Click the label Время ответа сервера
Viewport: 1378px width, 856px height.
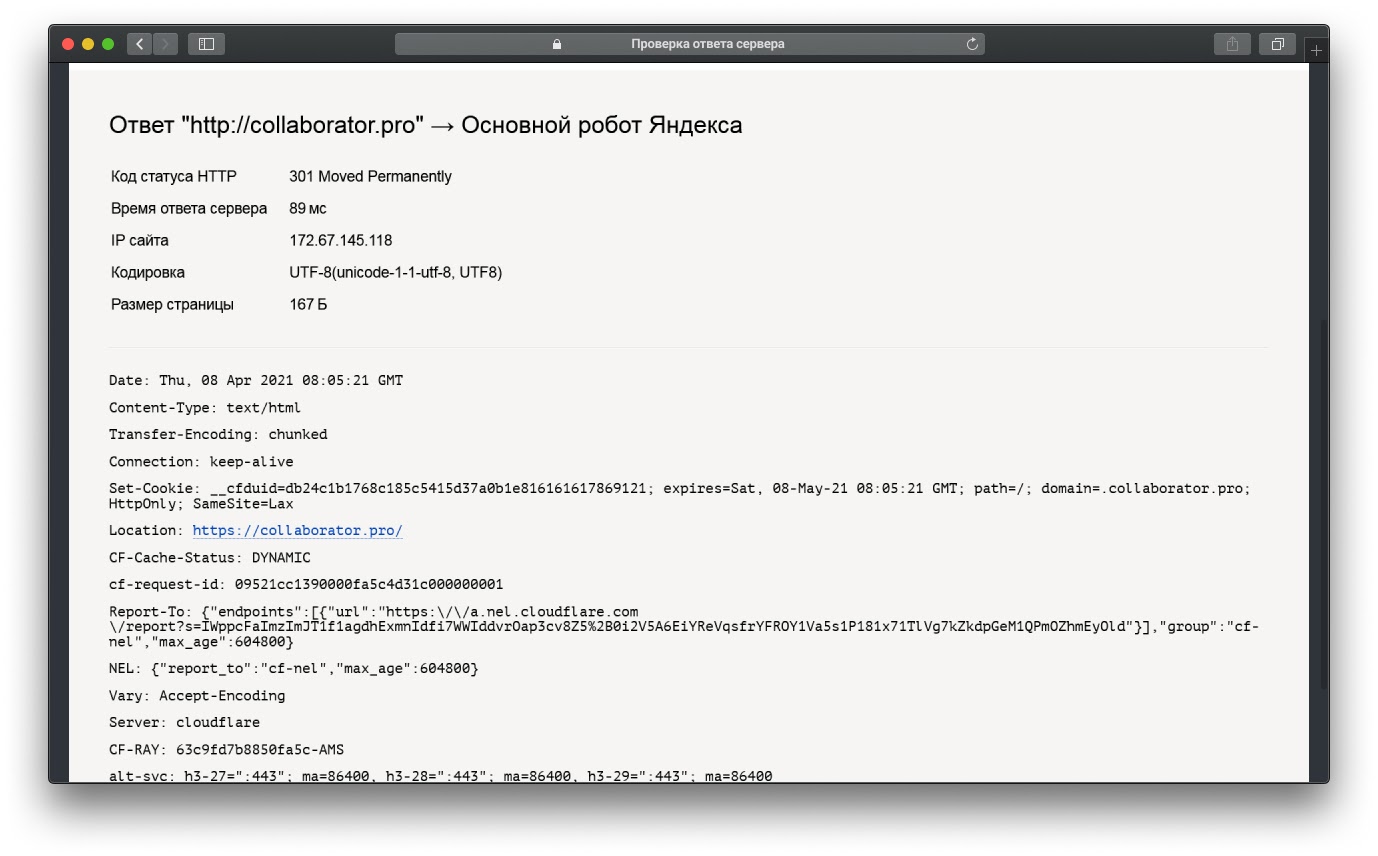pos(189,209)
